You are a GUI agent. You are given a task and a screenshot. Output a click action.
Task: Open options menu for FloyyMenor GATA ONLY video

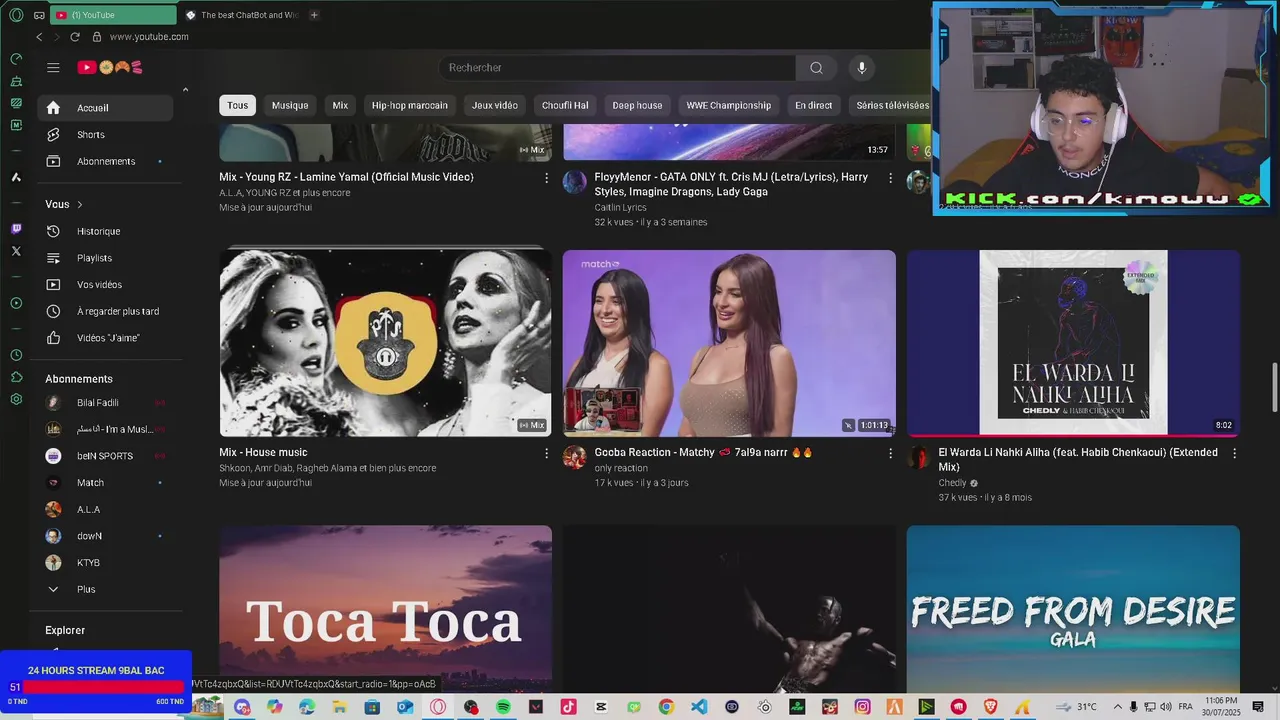(x=890, y=177)
